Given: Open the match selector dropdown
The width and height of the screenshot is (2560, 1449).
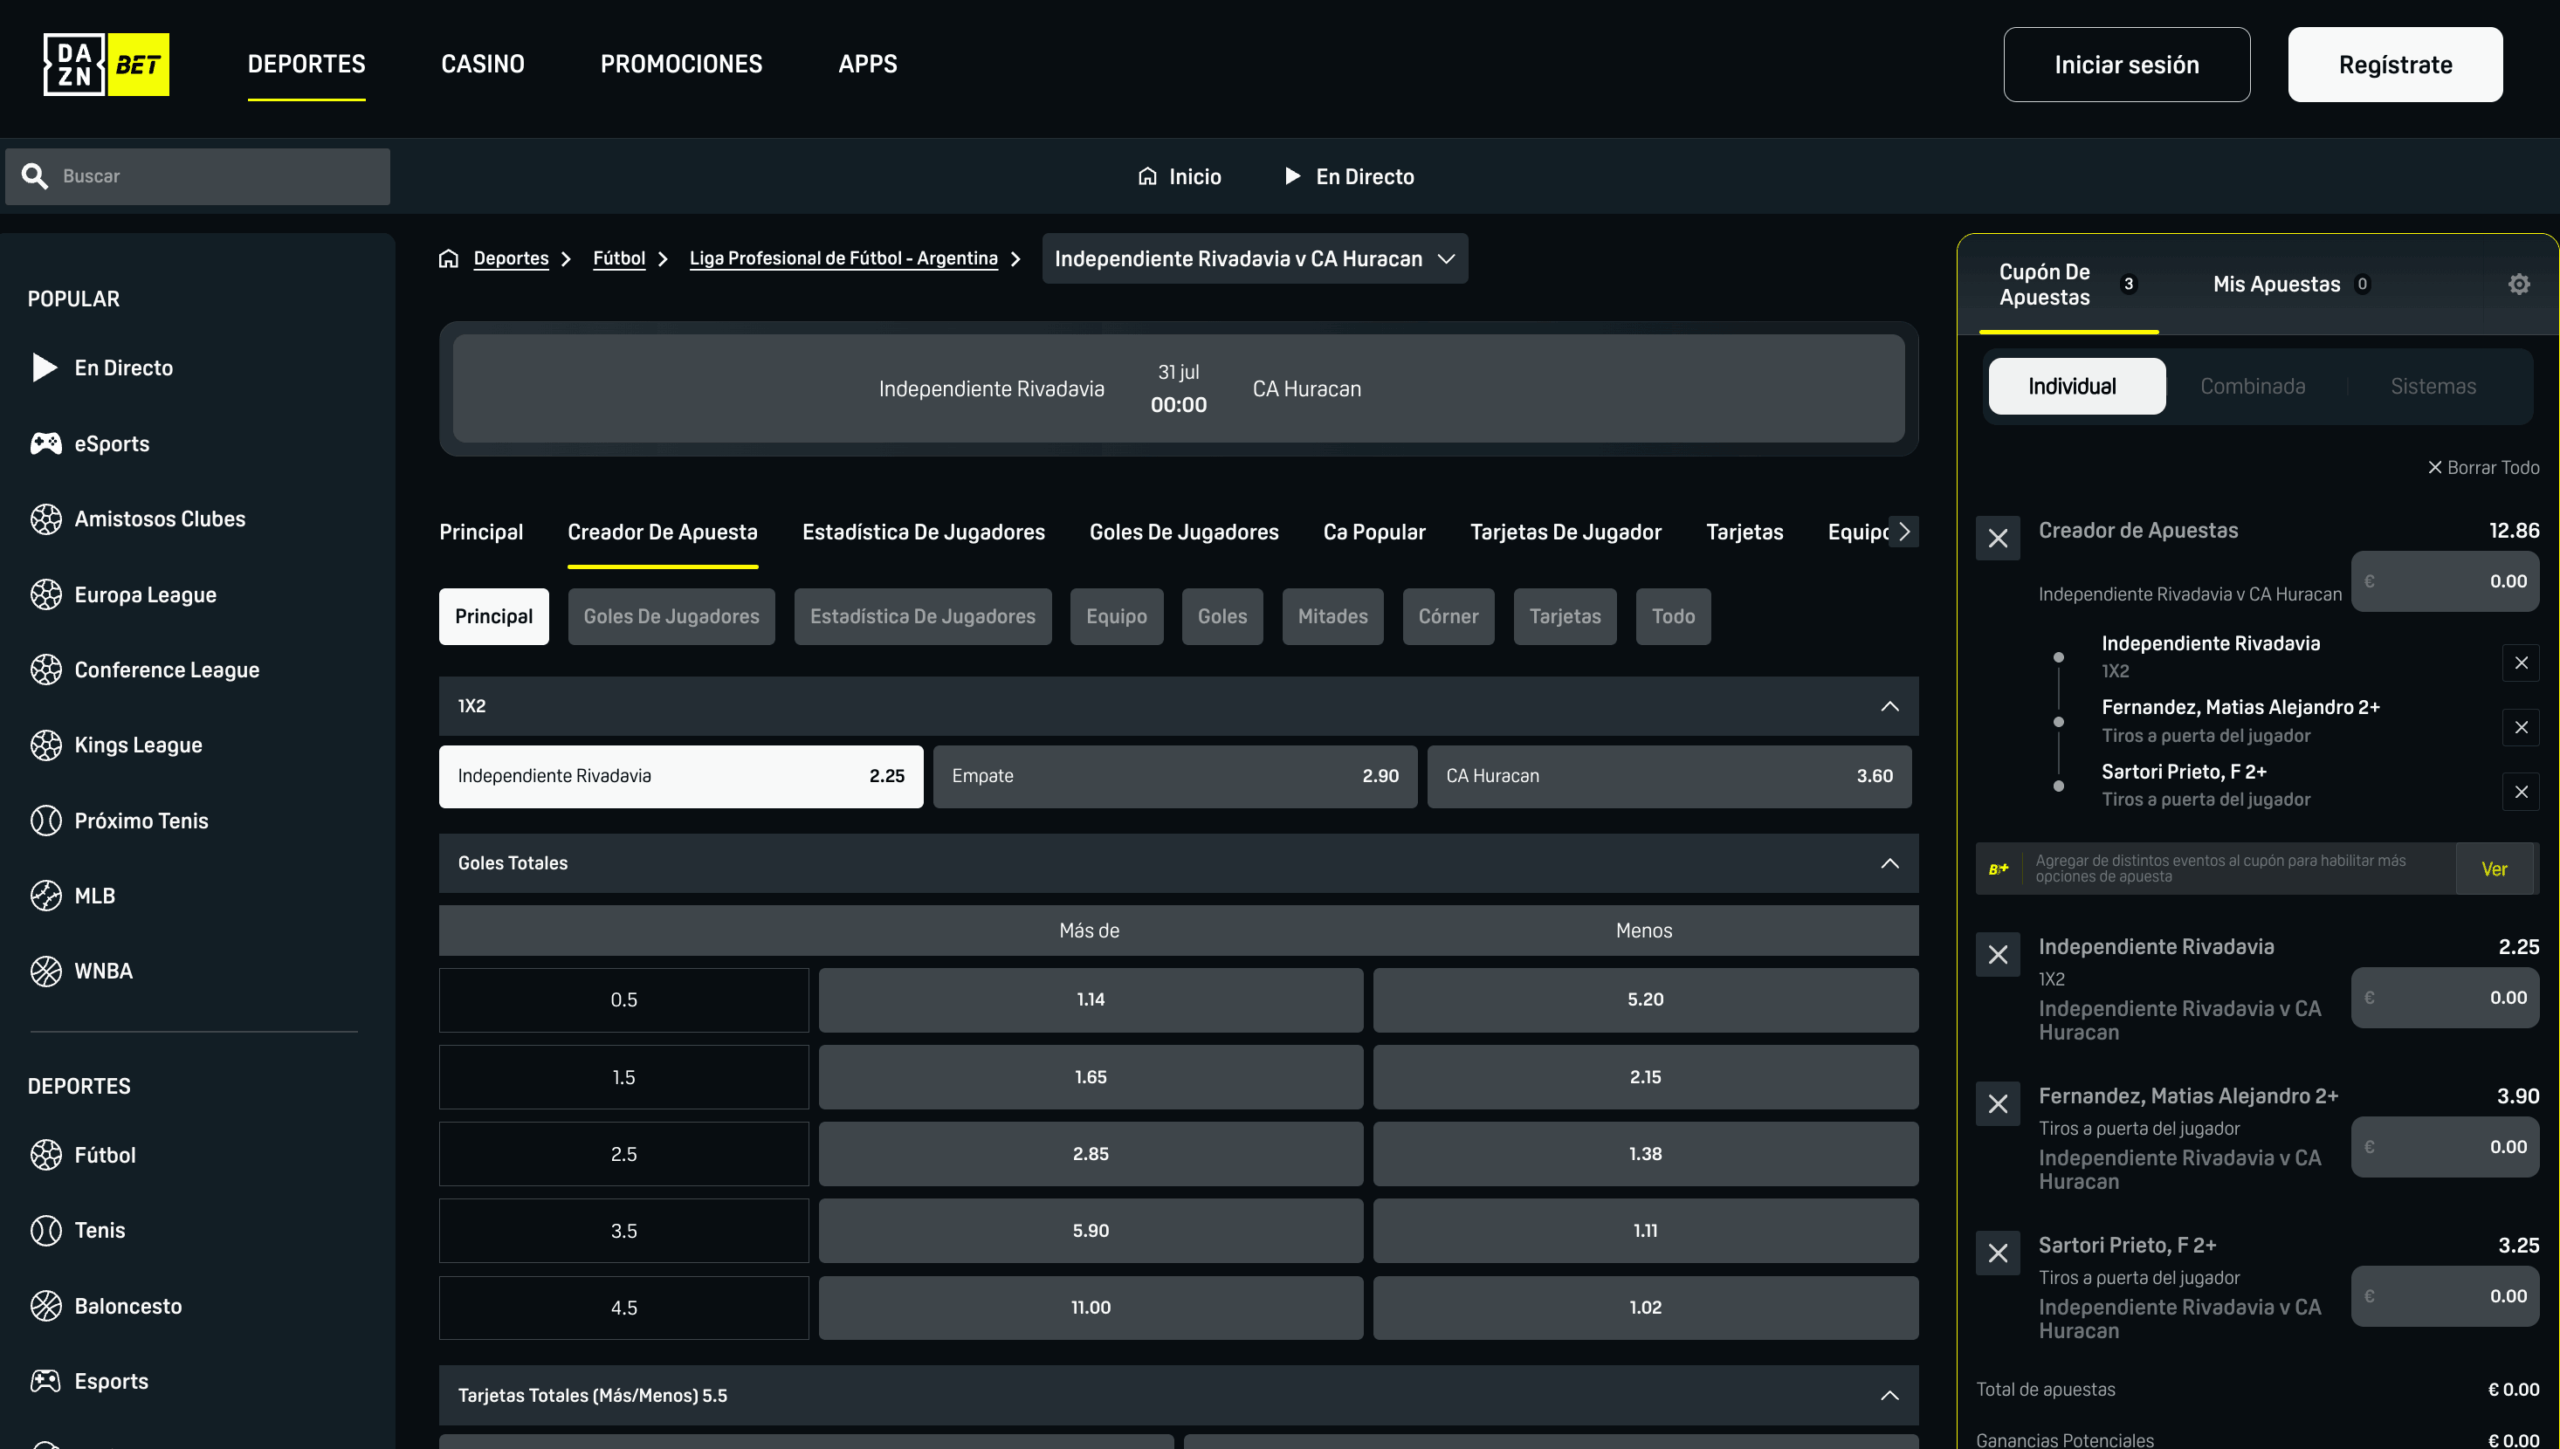Looking at the screenshot, I should click(1255, 259).
